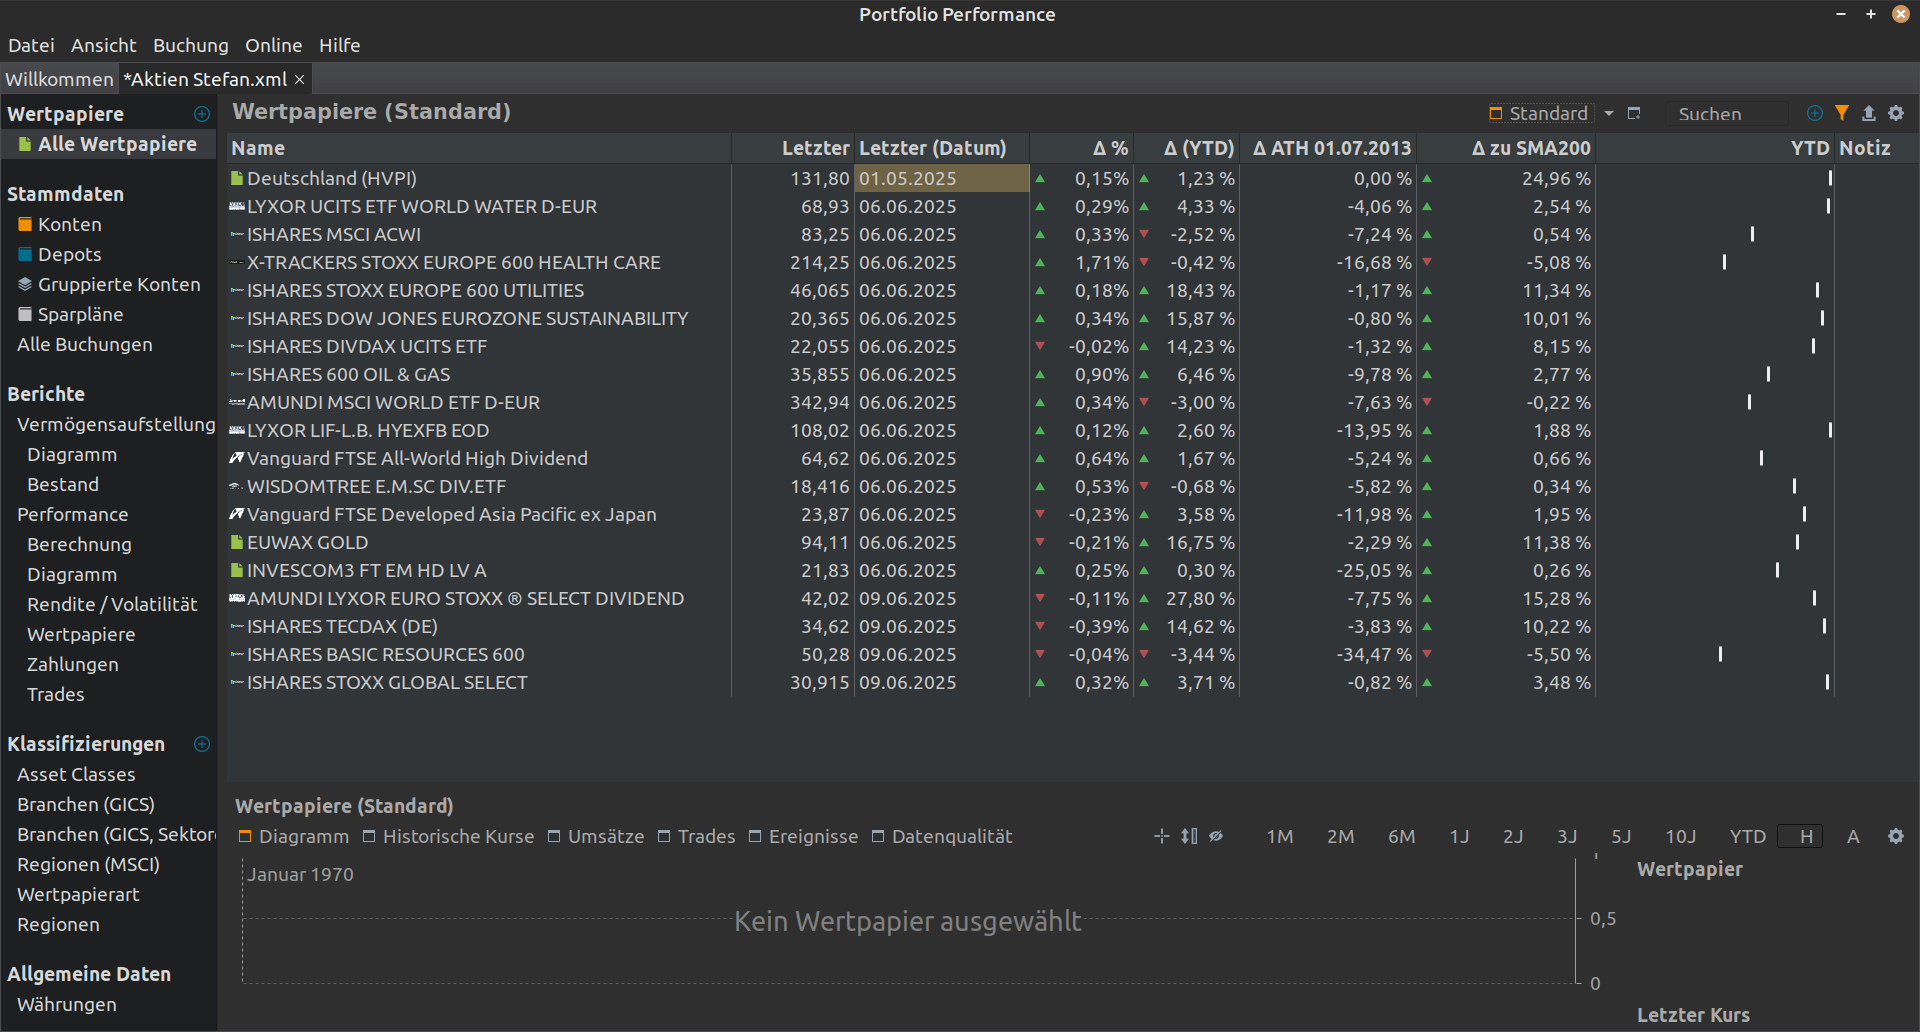Image resolution: width=1920 pixels, height=1032 pixels.
Task: Toggle the H chart range button
Action: 1800,836
